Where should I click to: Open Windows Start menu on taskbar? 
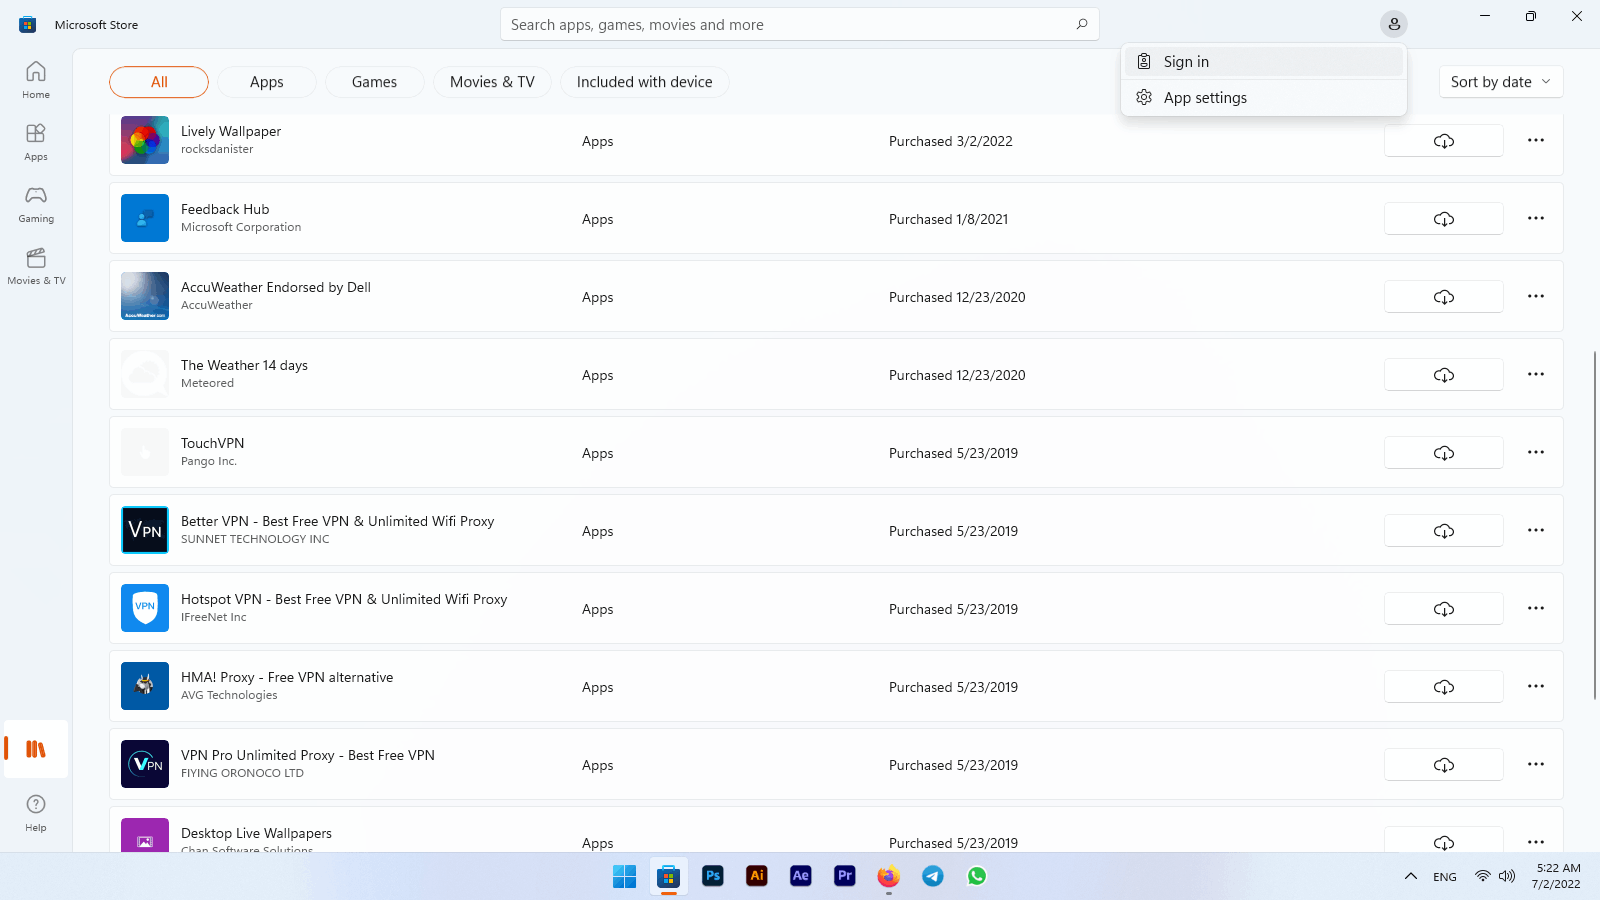tap(625, 876)
